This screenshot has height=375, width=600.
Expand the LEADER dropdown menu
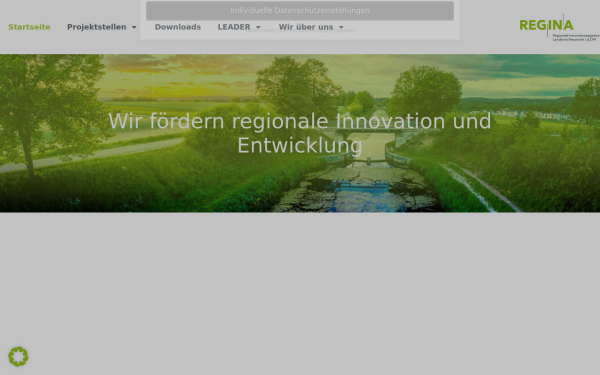click(239, 27)
